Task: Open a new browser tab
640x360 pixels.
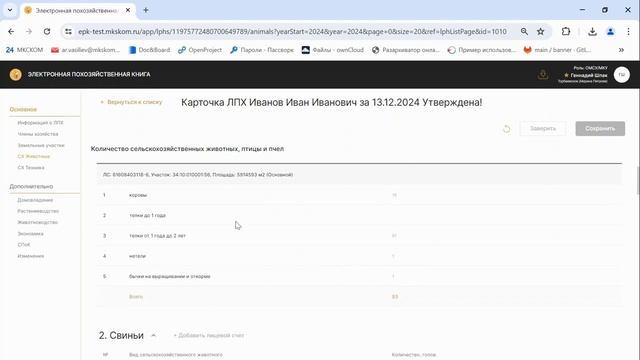Action: (146, 10)
